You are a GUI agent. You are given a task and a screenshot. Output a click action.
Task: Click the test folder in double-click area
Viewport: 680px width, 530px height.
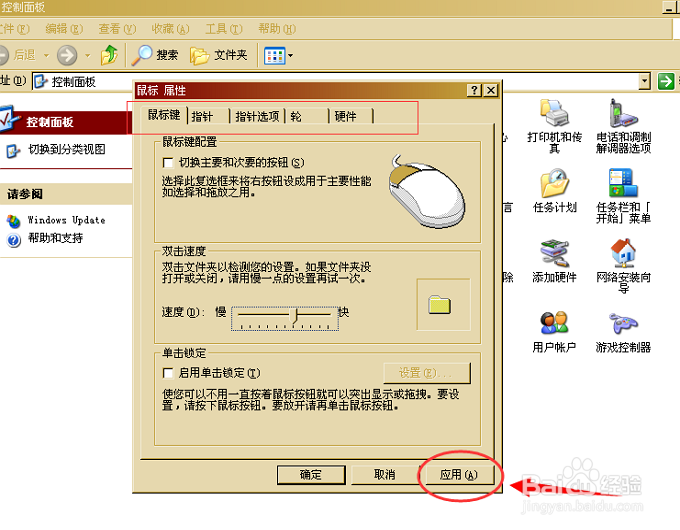[440, 305]
